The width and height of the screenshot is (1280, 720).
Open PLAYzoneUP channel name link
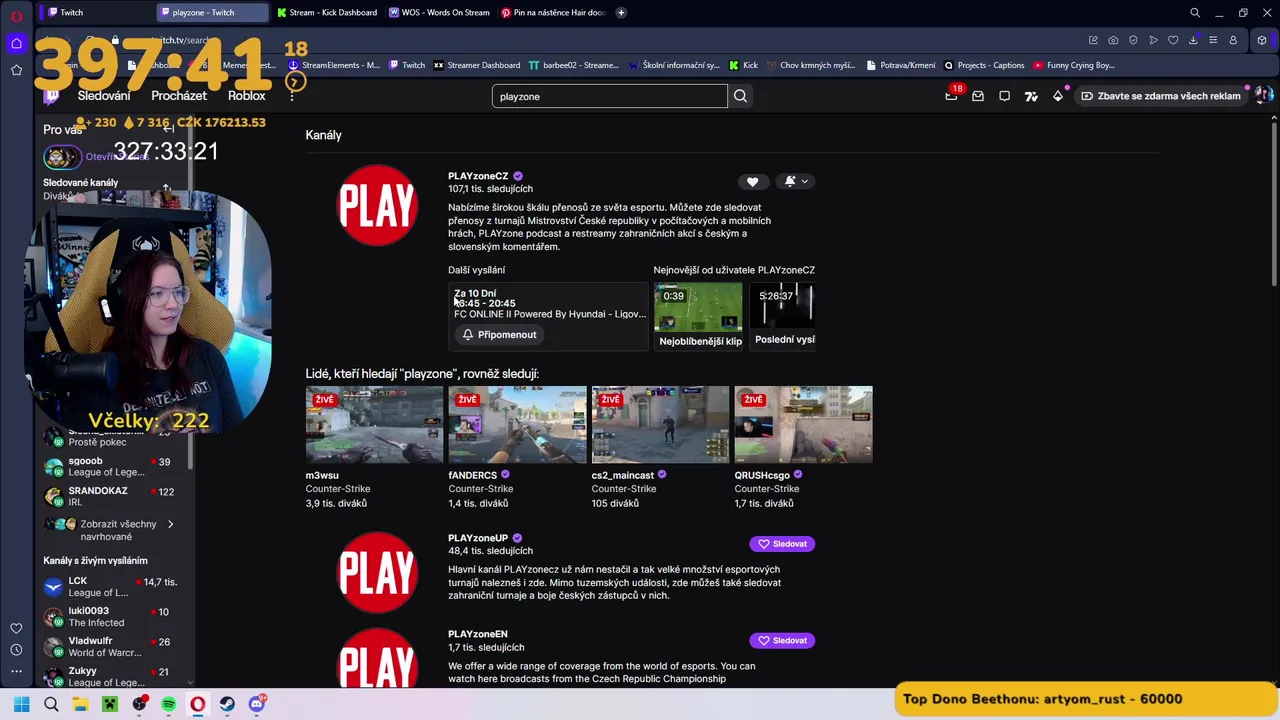click(x=478, y=538)
